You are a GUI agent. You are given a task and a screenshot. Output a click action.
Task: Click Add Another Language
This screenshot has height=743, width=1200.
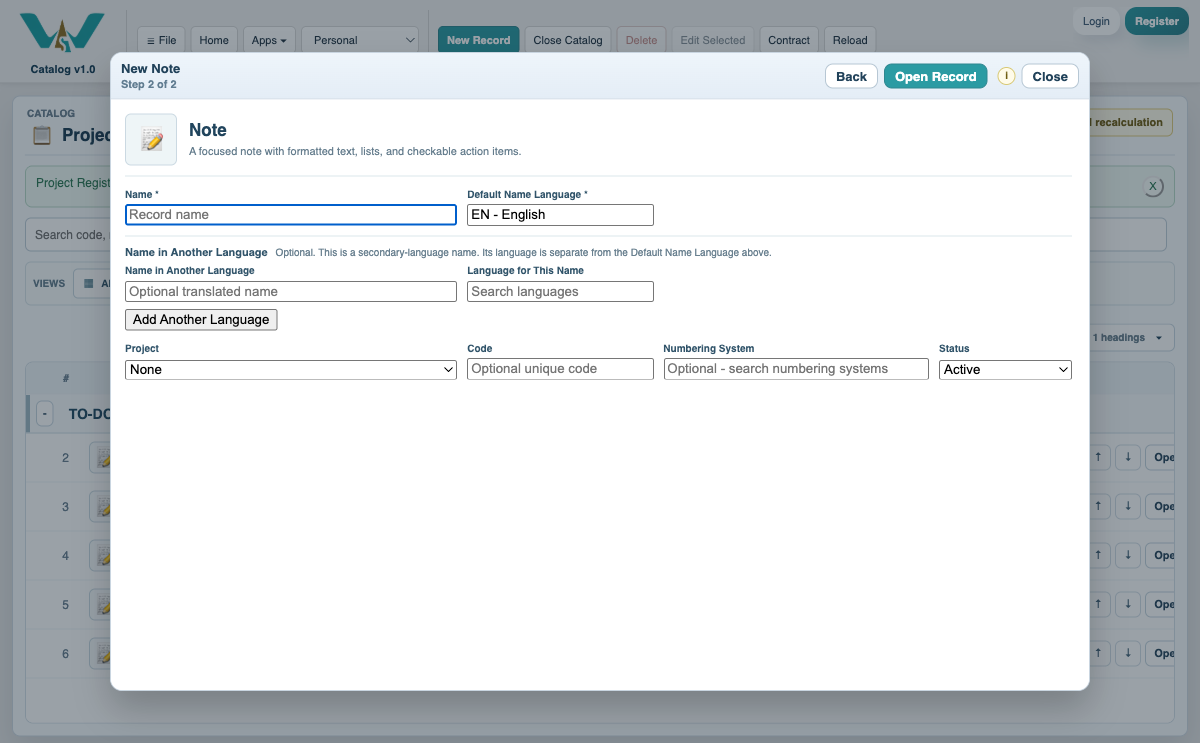point(201,319)
